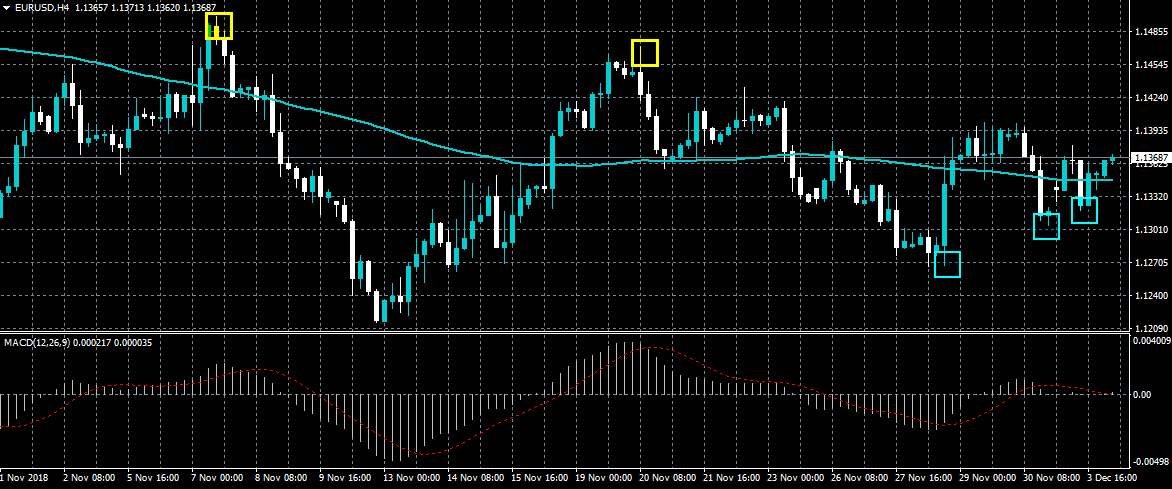1172x489 pixels.
Task: Click the 0.004009 MACD scale value
Action: tap(1151, 340)
